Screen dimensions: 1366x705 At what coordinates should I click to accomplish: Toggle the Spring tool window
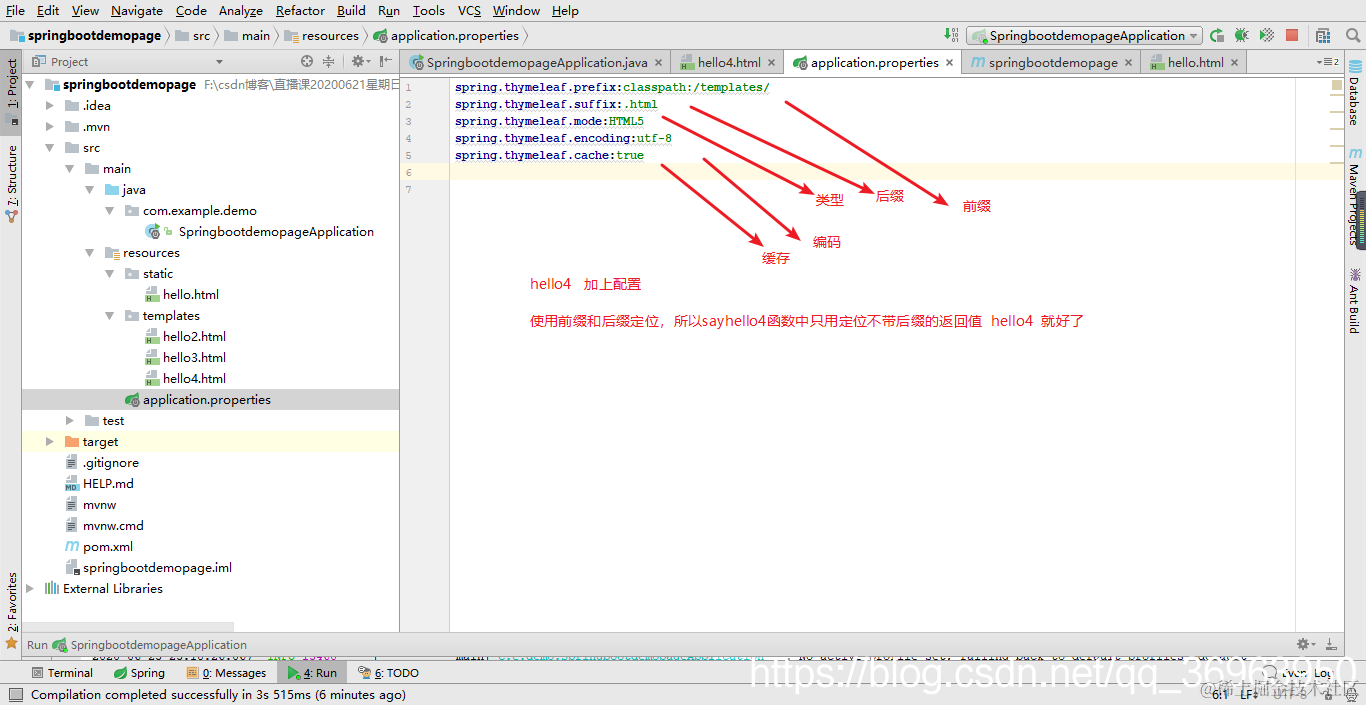(x=138, y=673)
